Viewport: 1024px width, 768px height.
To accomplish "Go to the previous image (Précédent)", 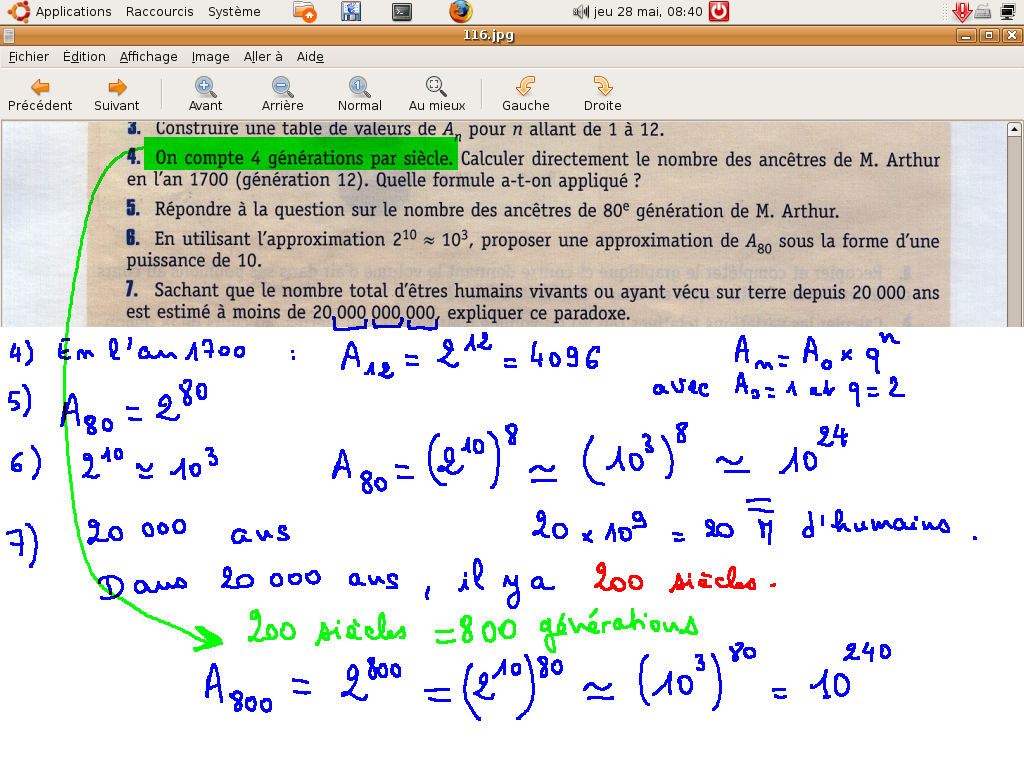I will pos(40,94).
